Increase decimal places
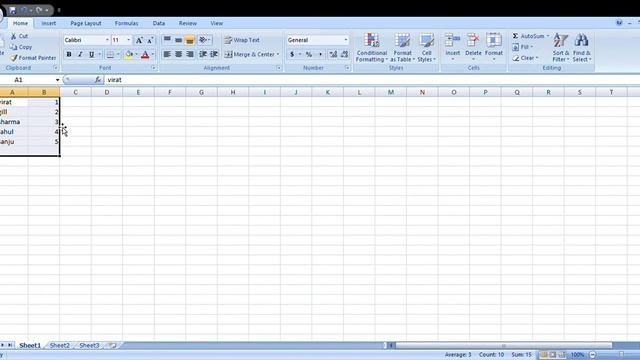Screen dimensions: 640x360 [333, 54]
